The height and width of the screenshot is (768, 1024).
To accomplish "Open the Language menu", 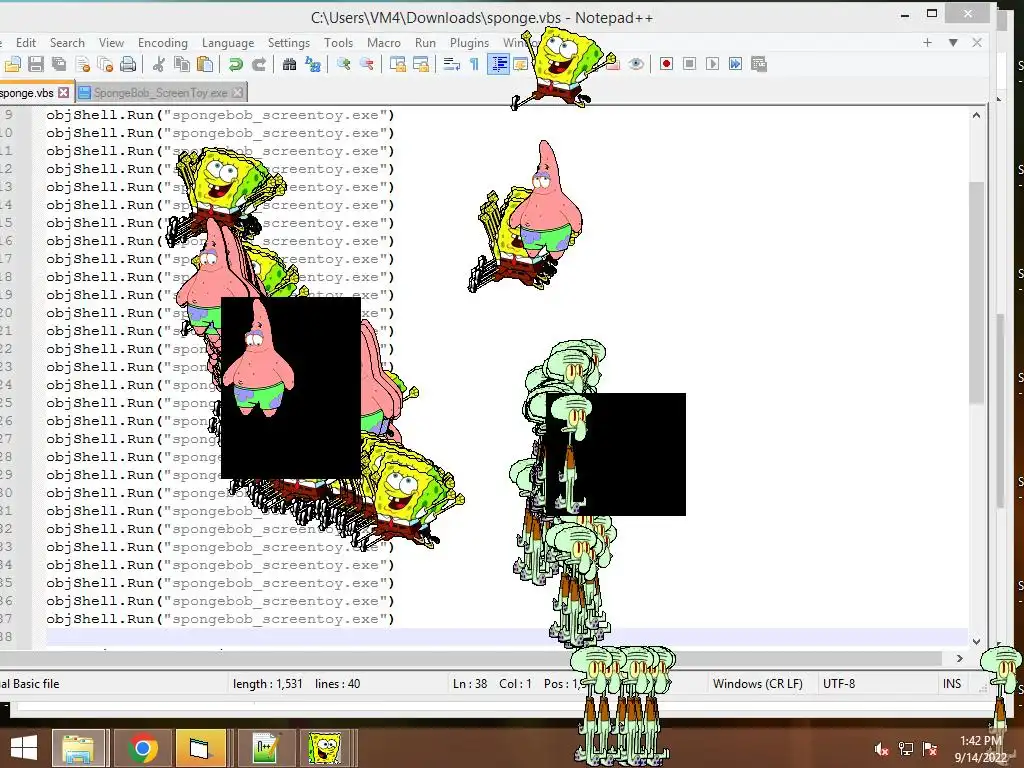I will coord(228,42).
